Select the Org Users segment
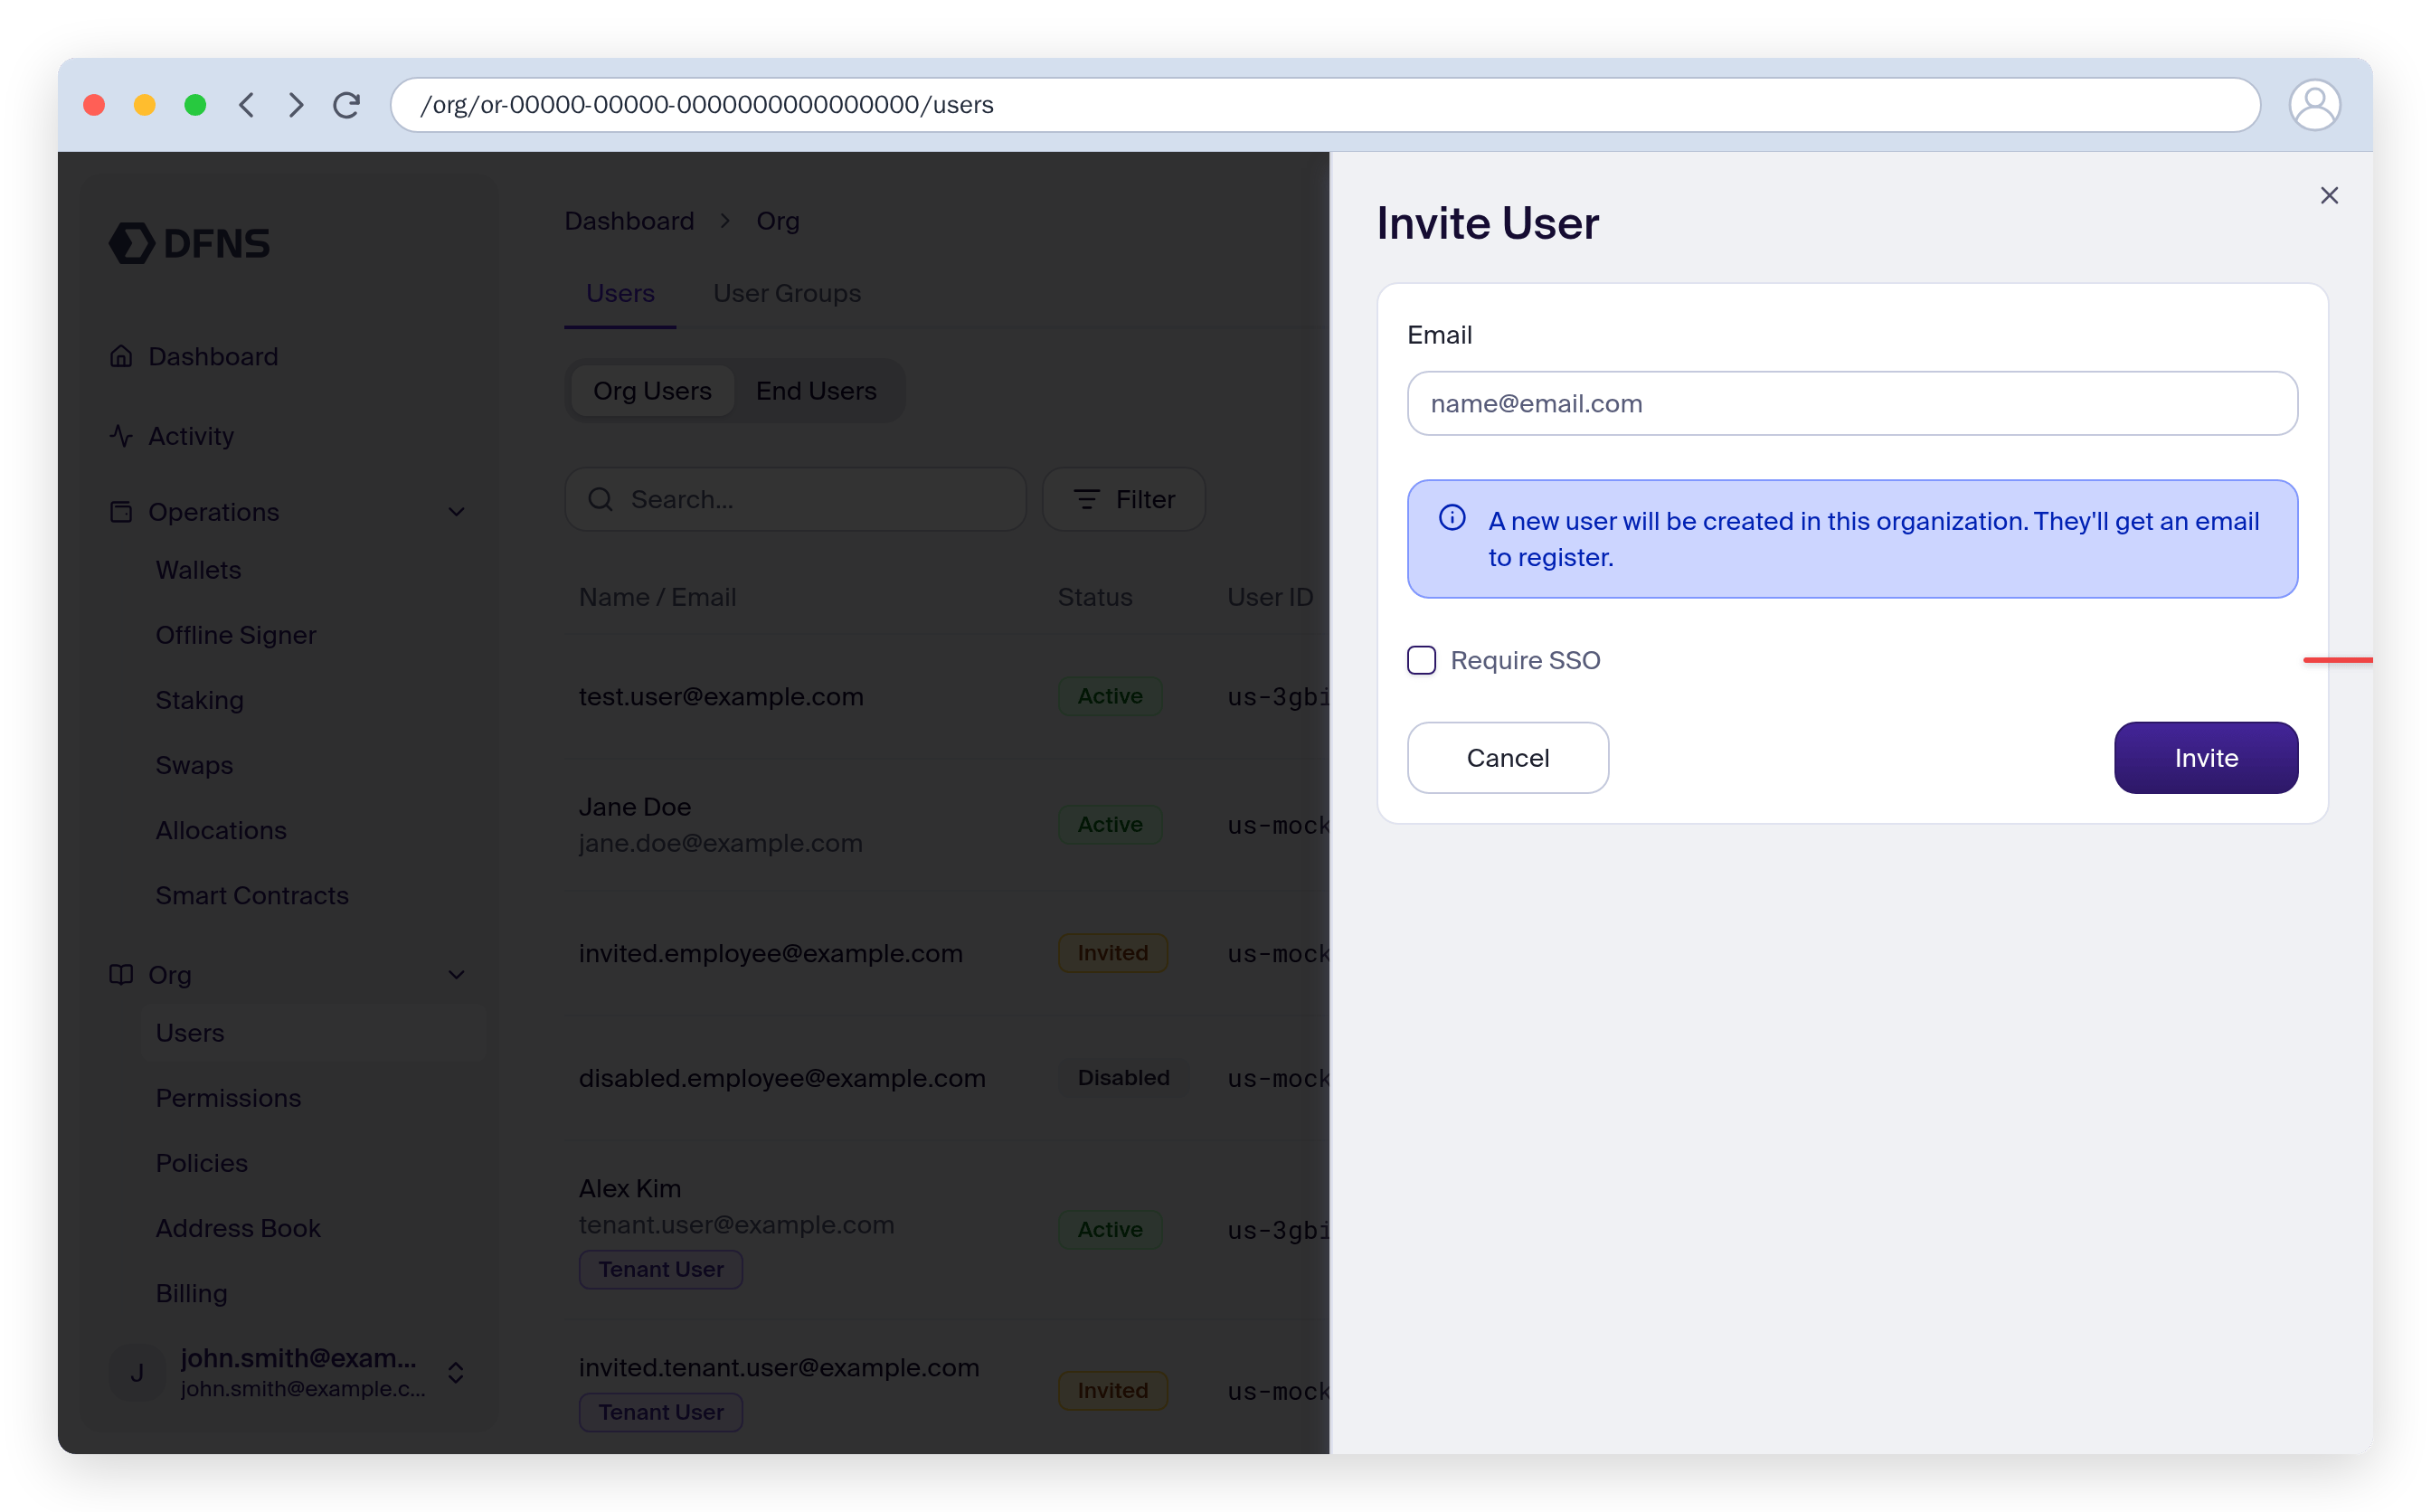 click(652, 391)
